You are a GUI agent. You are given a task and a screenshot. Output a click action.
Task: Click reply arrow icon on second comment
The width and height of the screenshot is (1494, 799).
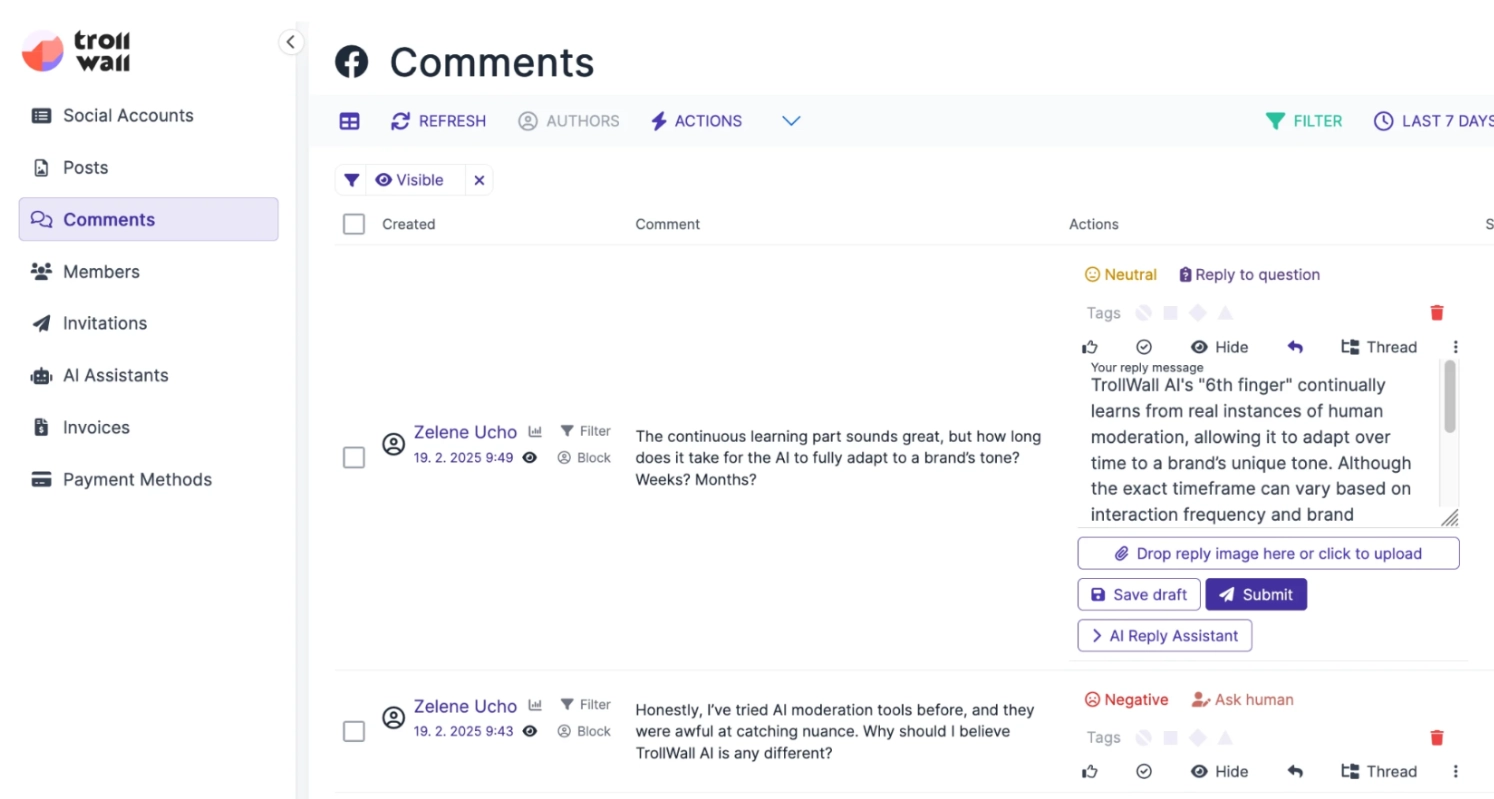pos(1295,771)
